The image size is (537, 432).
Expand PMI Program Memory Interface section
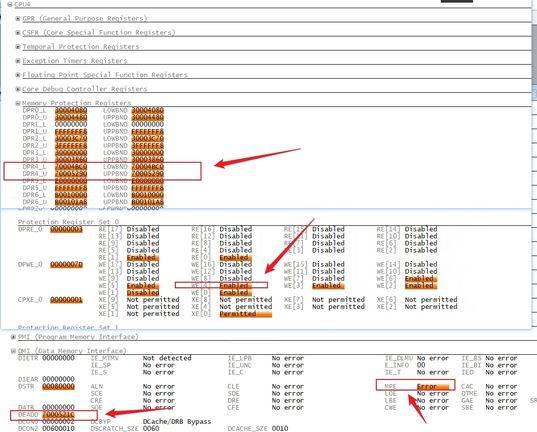13,337
